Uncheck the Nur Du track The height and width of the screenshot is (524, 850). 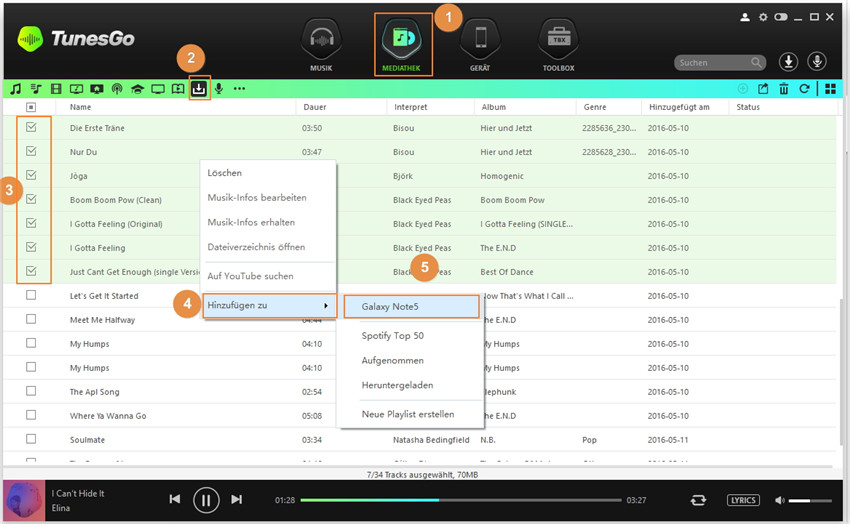[31, 151]
